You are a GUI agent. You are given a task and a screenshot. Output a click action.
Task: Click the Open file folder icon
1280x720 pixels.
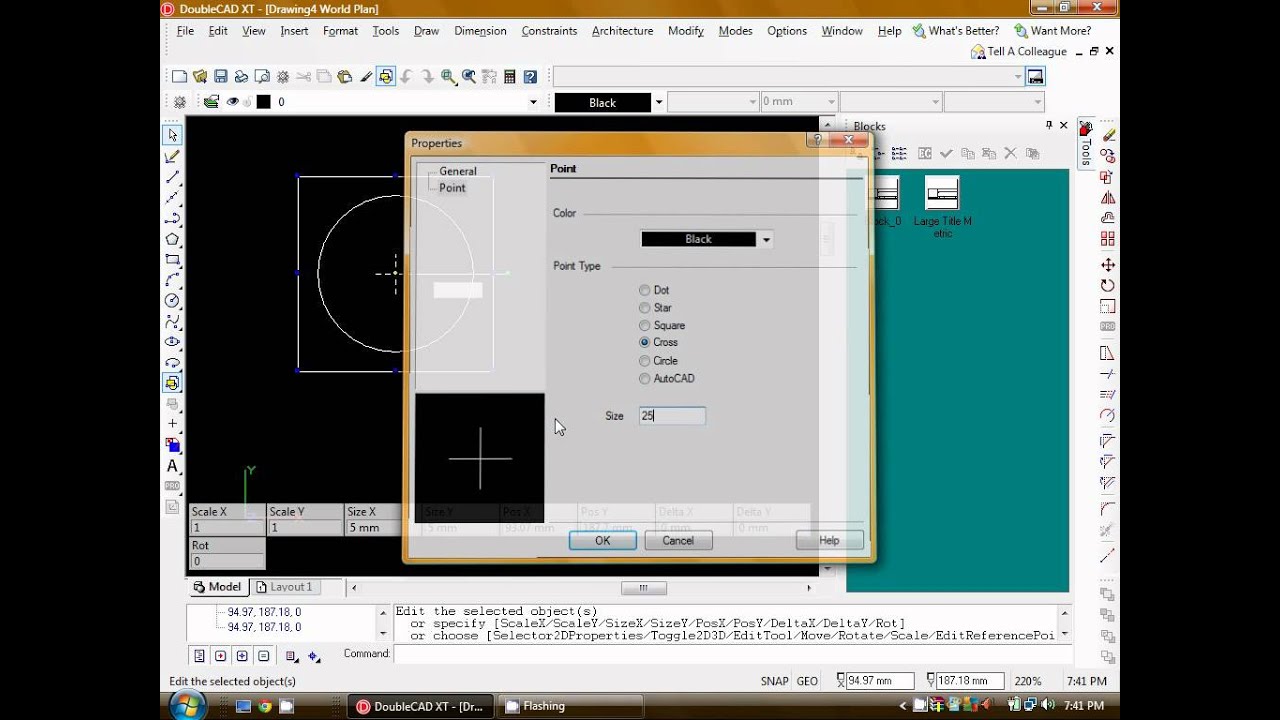pyautogui.click(x=200, y=76)
